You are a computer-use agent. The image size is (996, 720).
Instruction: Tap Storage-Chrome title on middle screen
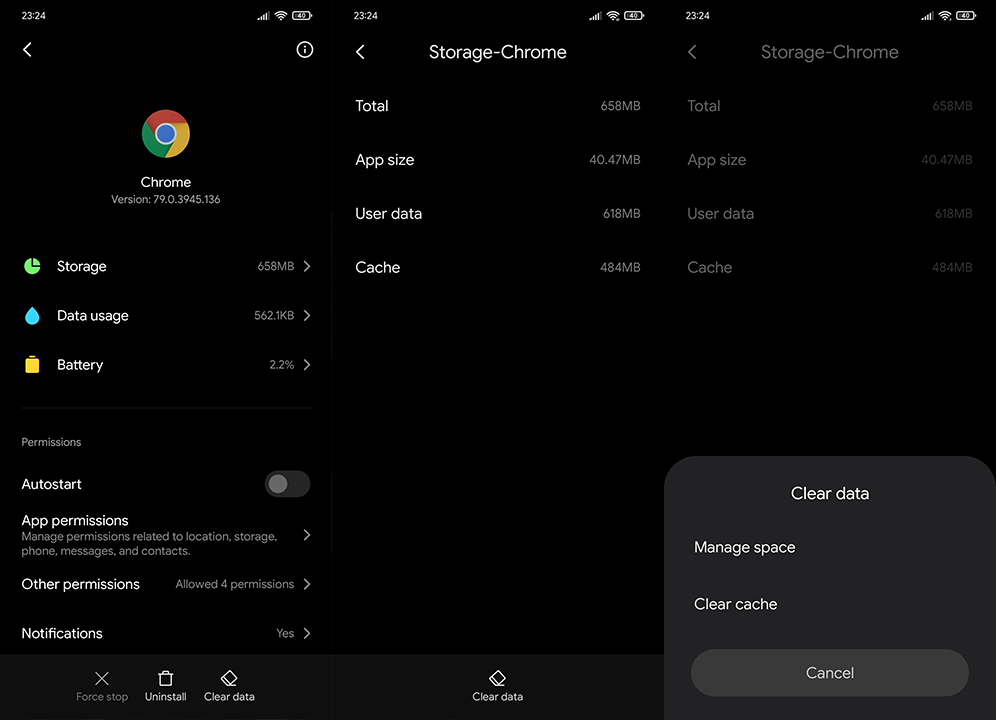pyautogui.click(x=497, y=52)
